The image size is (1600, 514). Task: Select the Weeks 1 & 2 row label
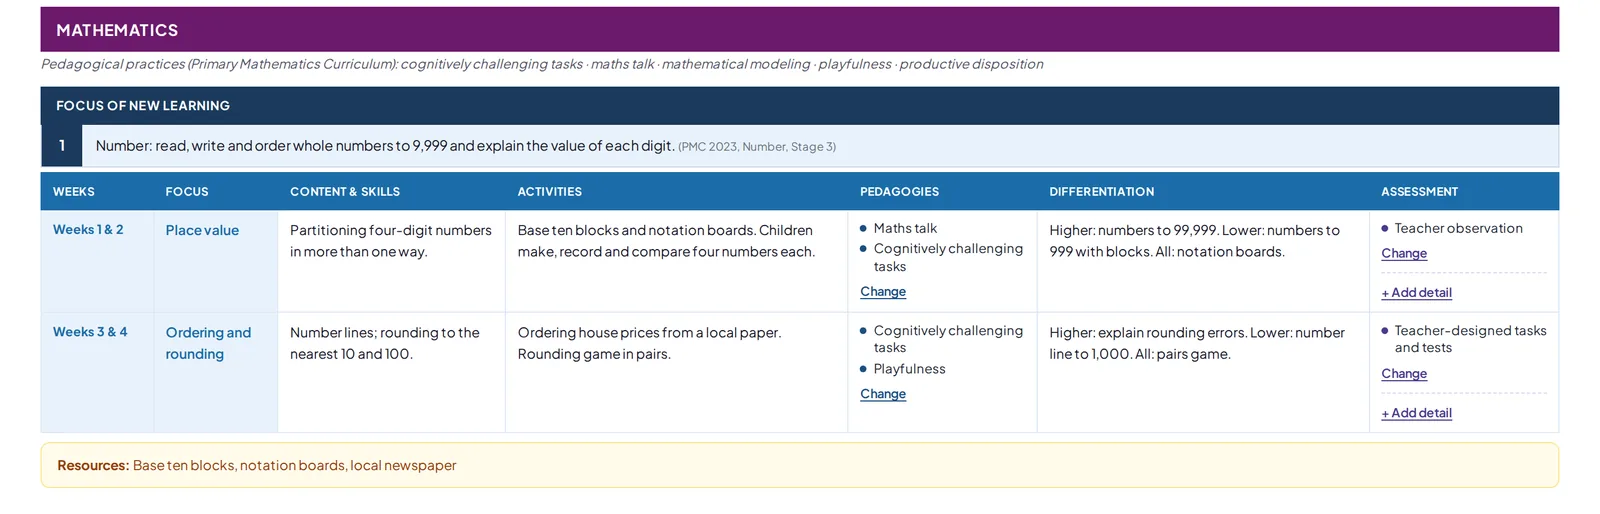(88, 229)
